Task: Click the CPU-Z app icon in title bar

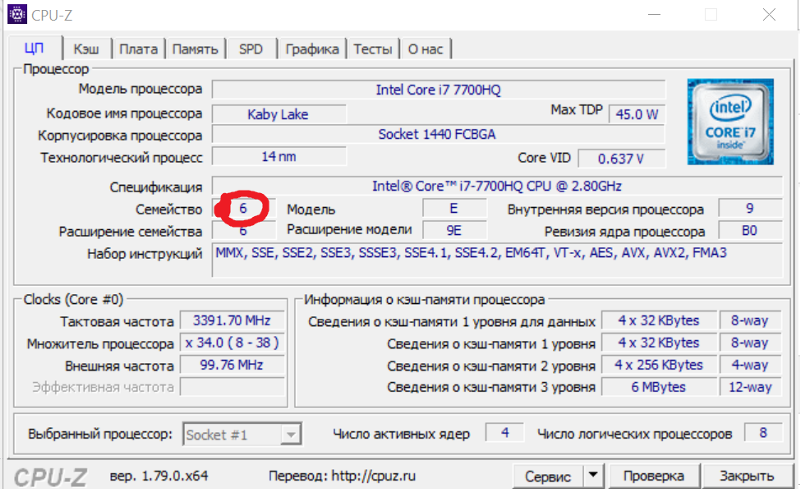Action: pyautogui.click(x=17, y=14)
